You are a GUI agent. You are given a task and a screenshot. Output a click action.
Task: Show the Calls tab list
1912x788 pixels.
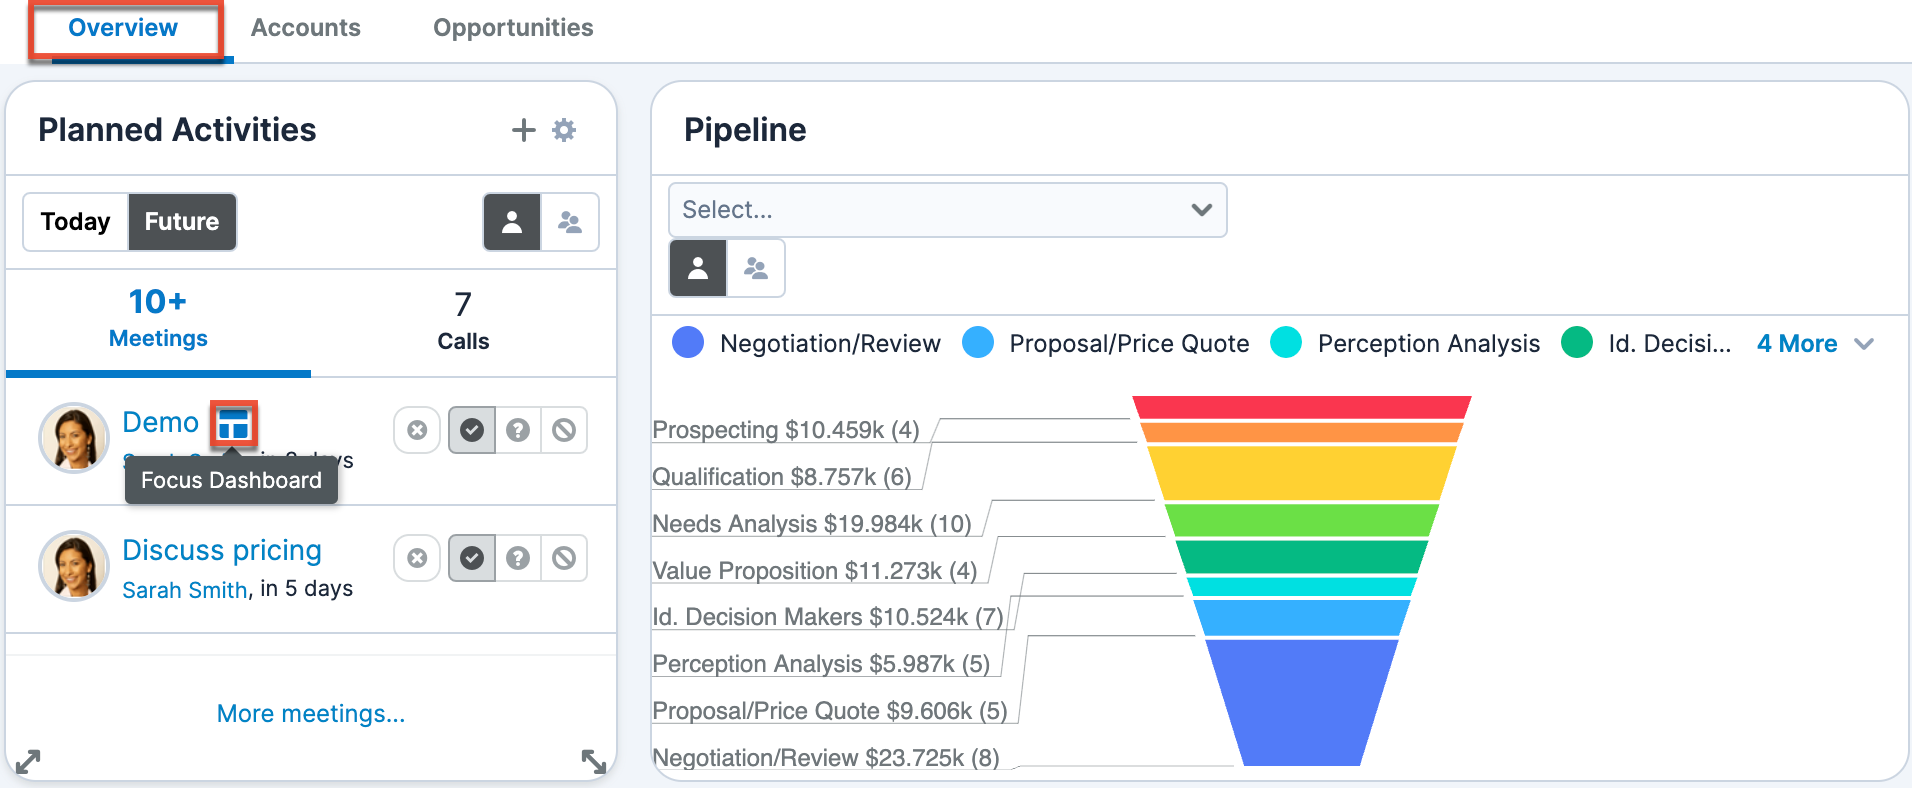pos(463,322)
